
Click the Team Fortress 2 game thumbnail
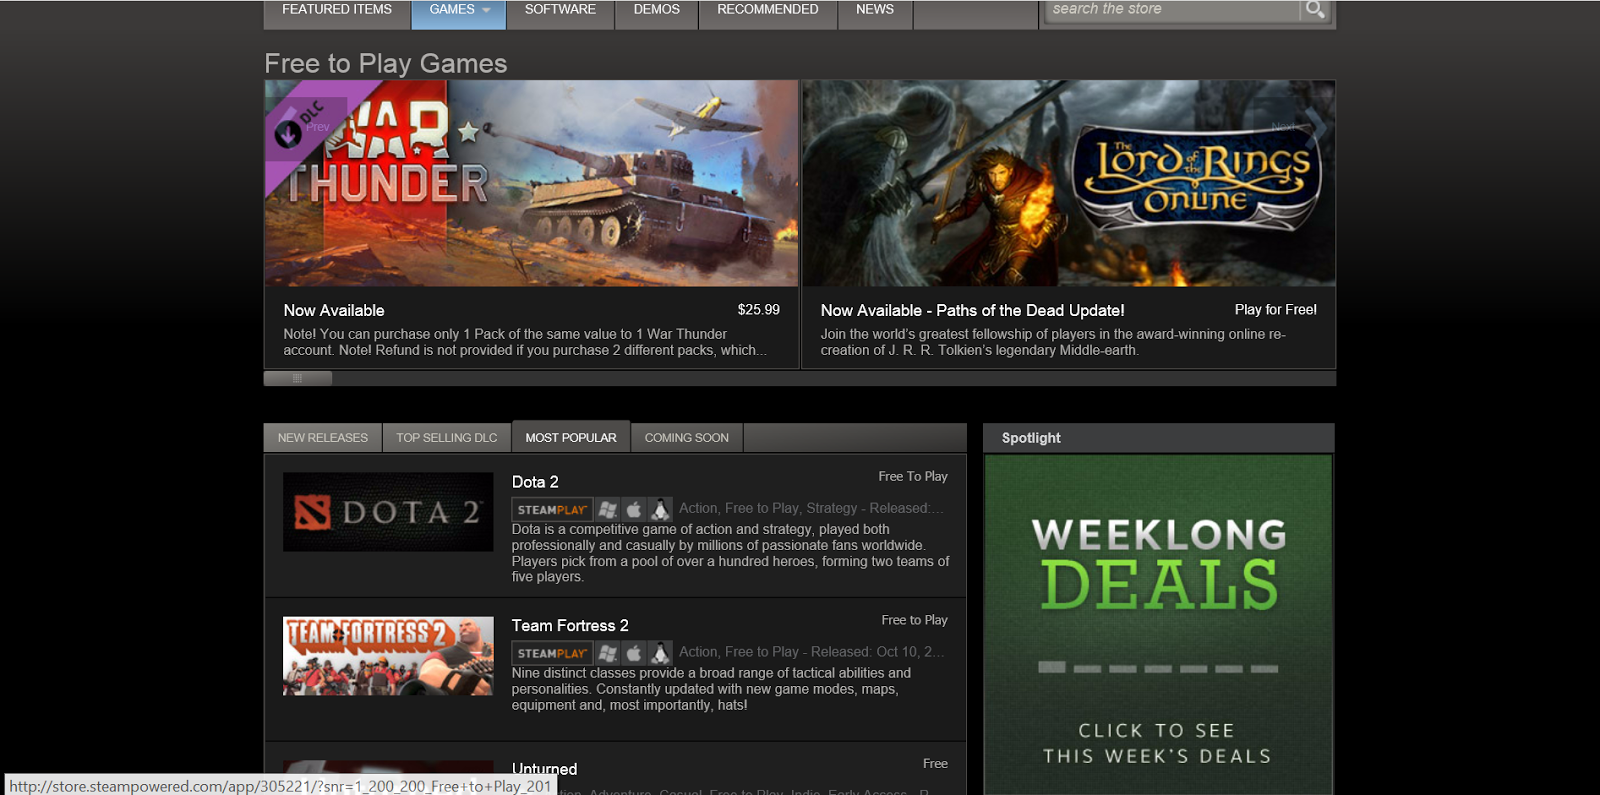point(388,656)
